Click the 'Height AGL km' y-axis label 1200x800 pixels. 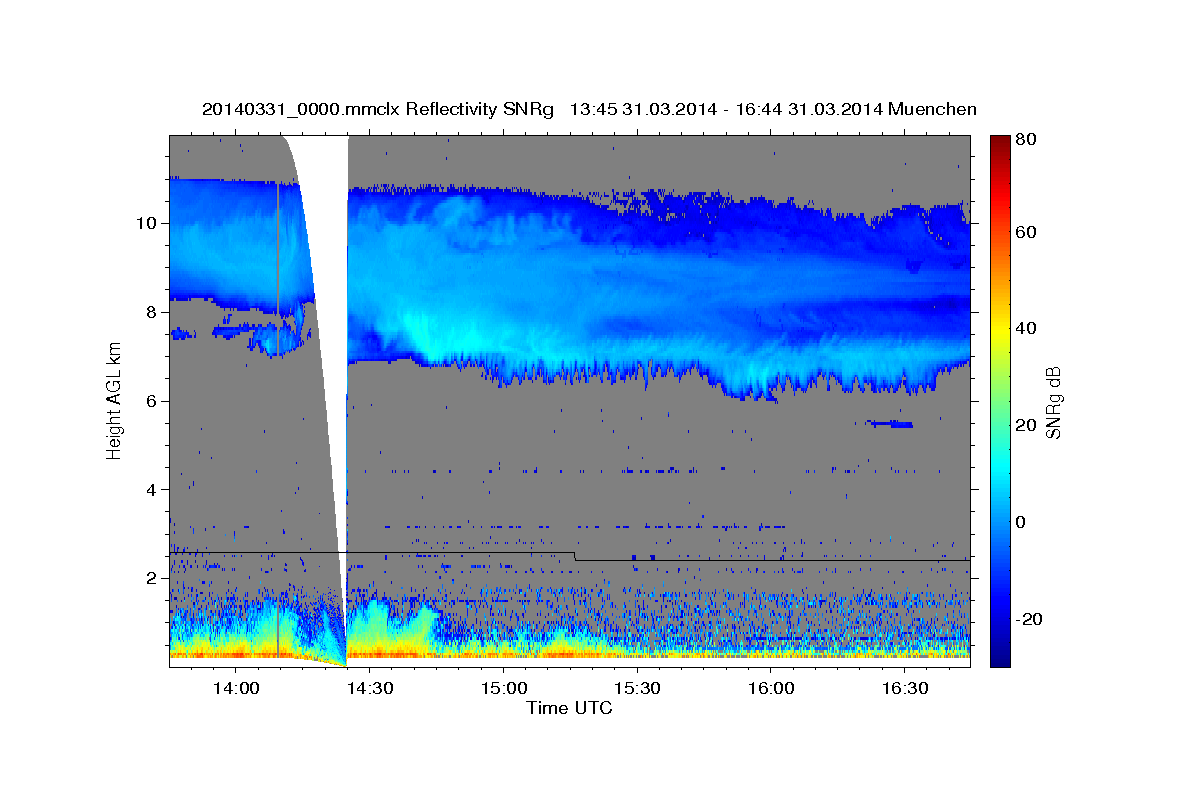pyautogui.click(x=114, y=399)
